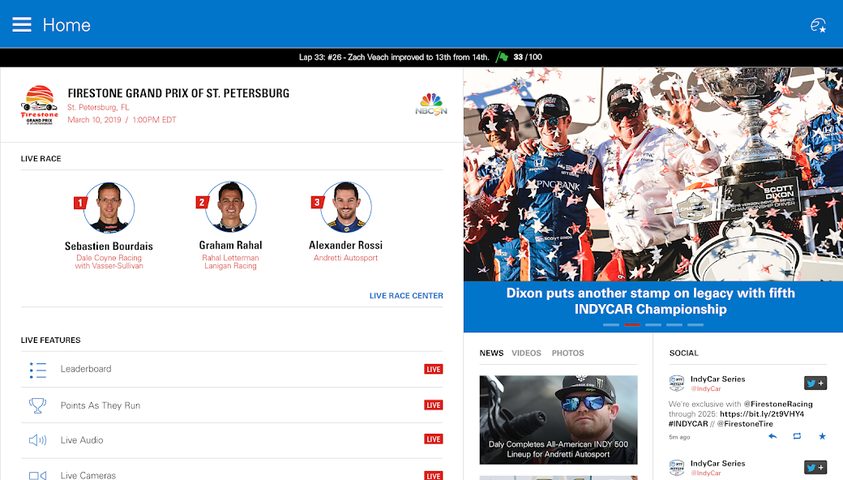This screenshot has width=843, height=480.
Task: Click the 'March 10, 2019 / 1:00PM EDT' date
Action: (122, 120)
